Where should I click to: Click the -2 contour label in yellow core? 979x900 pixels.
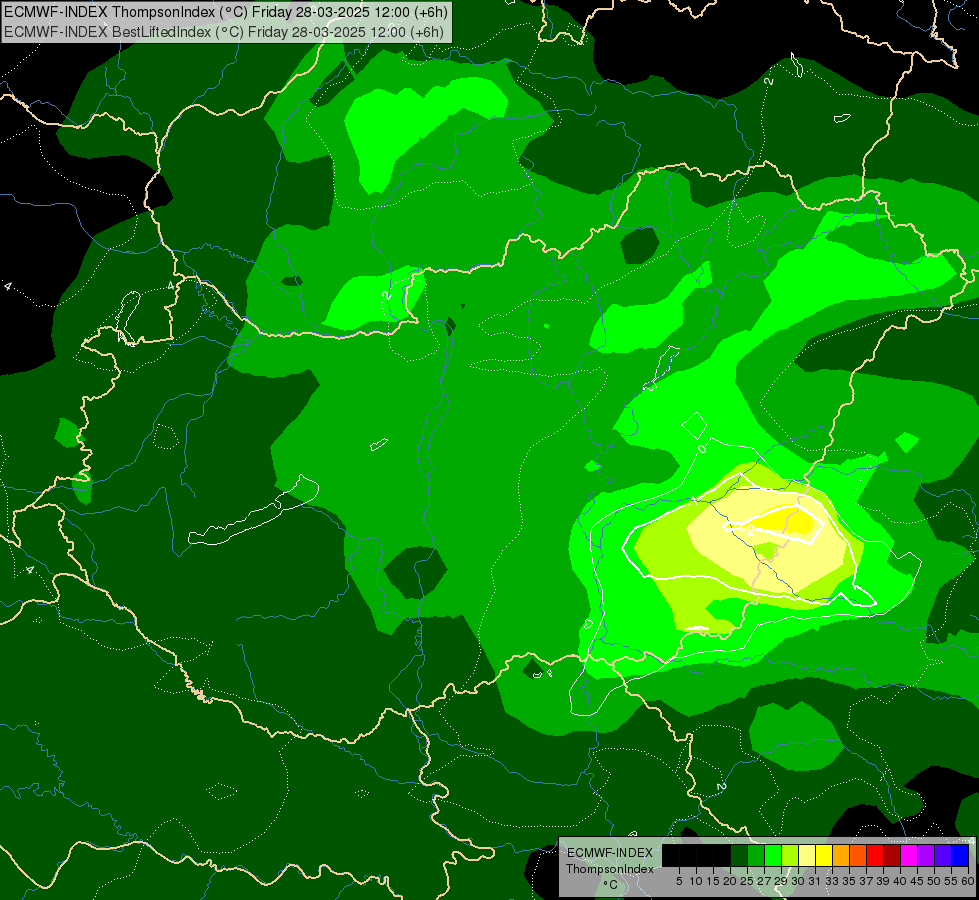(x=747, y=530)
